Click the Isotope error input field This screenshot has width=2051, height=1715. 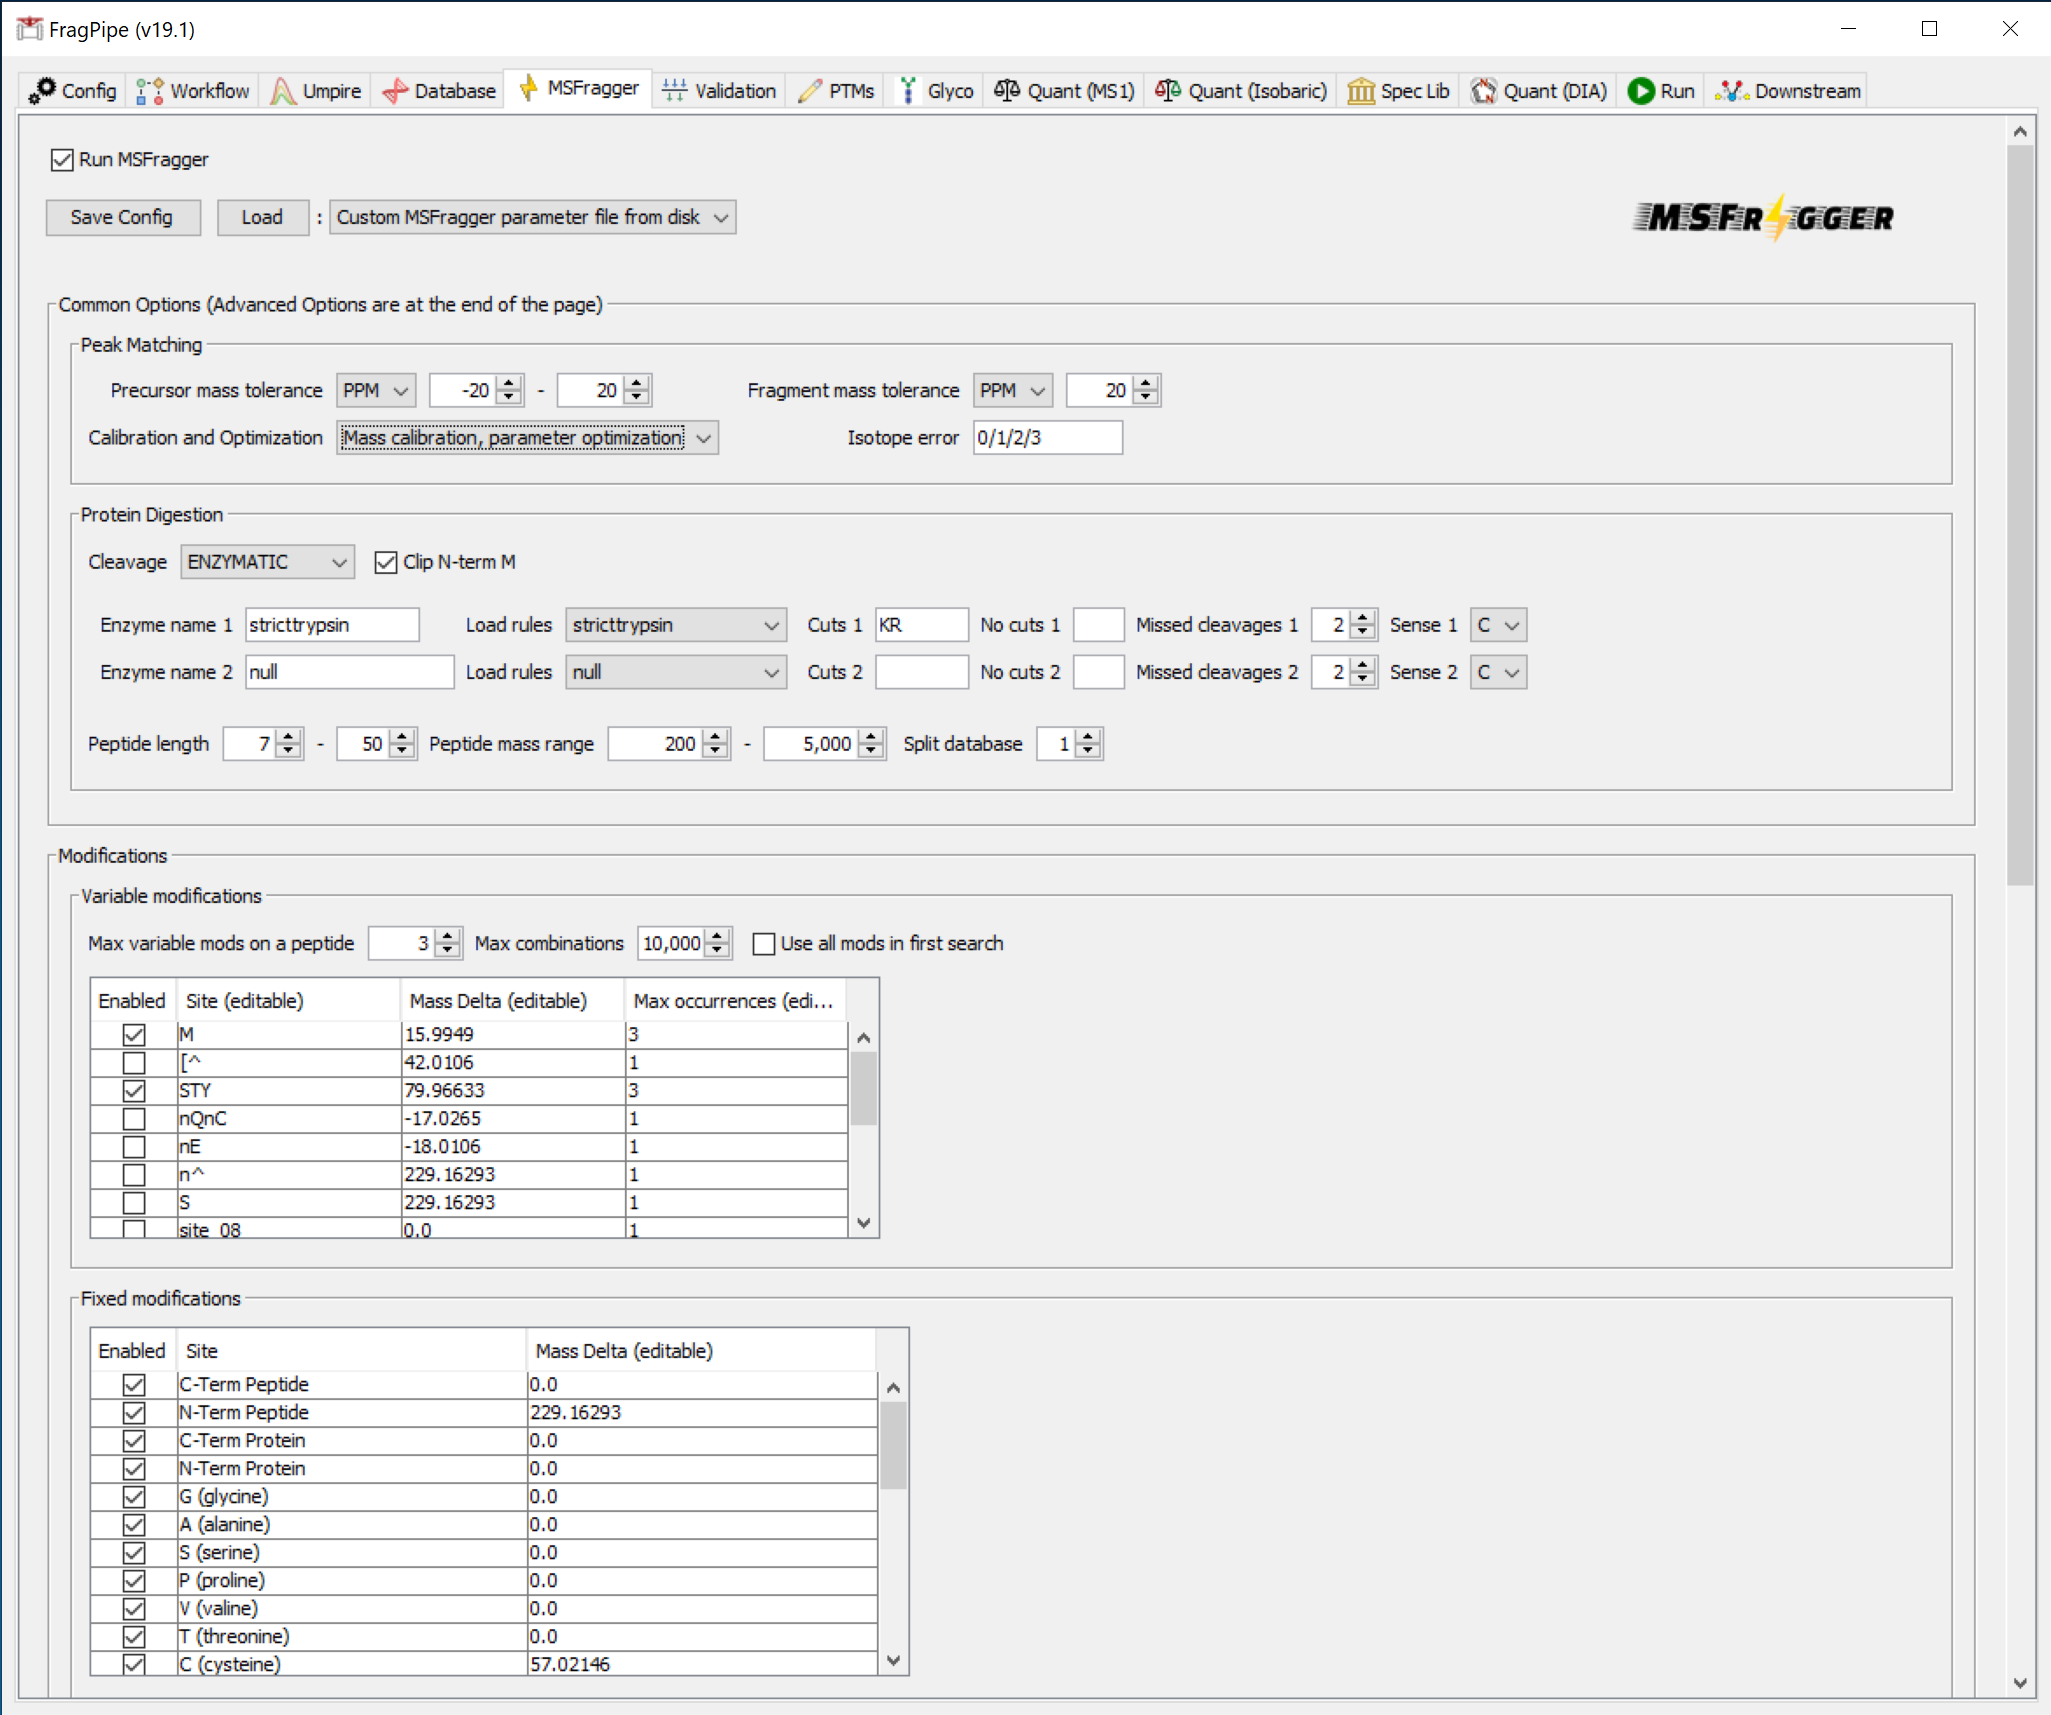pos(1047,438)
